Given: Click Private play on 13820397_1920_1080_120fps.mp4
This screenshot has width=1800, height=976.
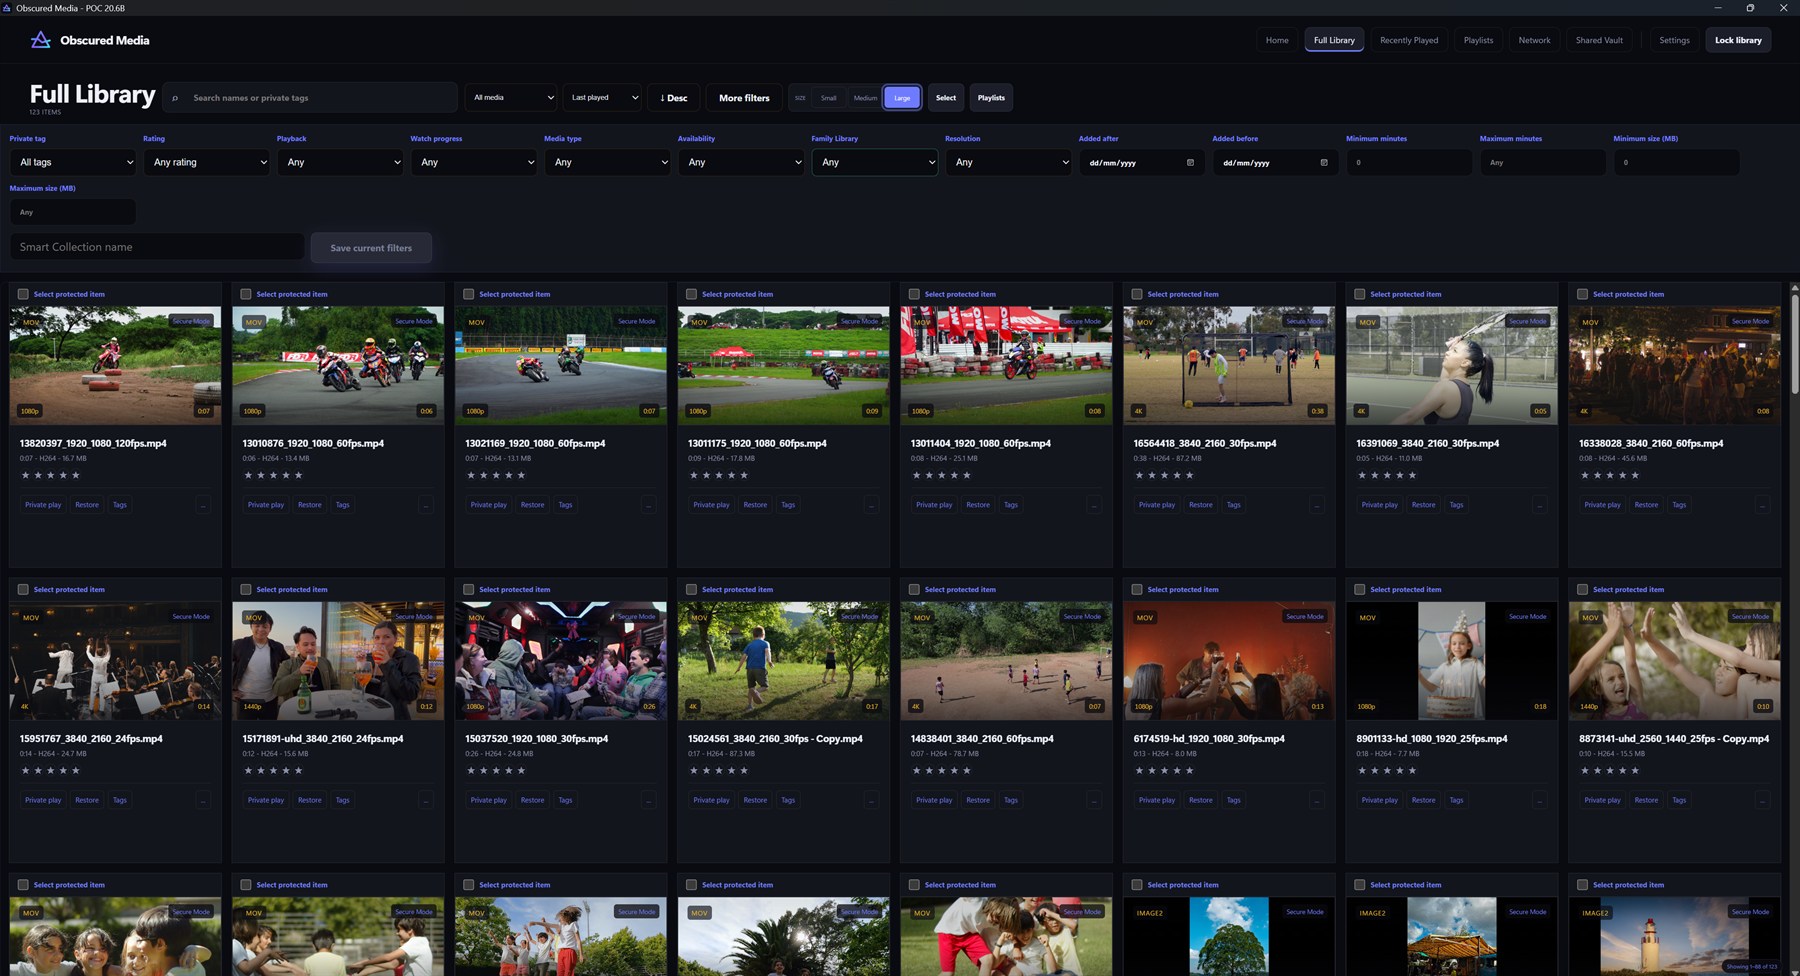Looking at the screenshot, I should pos(43,505).
